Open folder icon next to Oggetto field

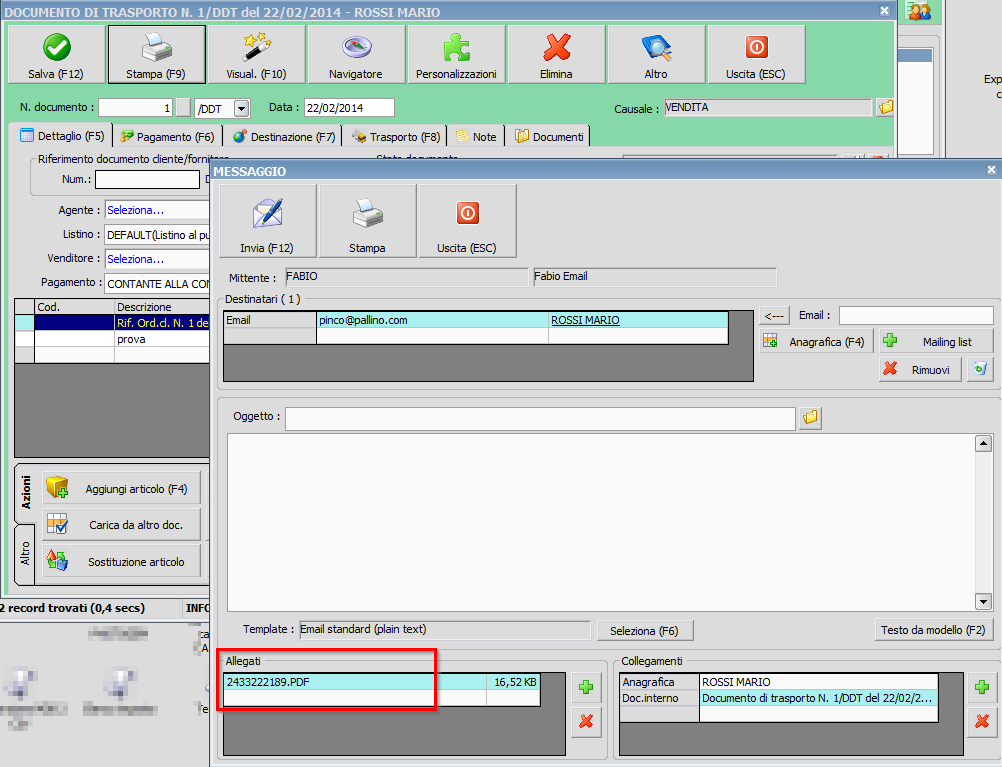(x=810, y=417)
